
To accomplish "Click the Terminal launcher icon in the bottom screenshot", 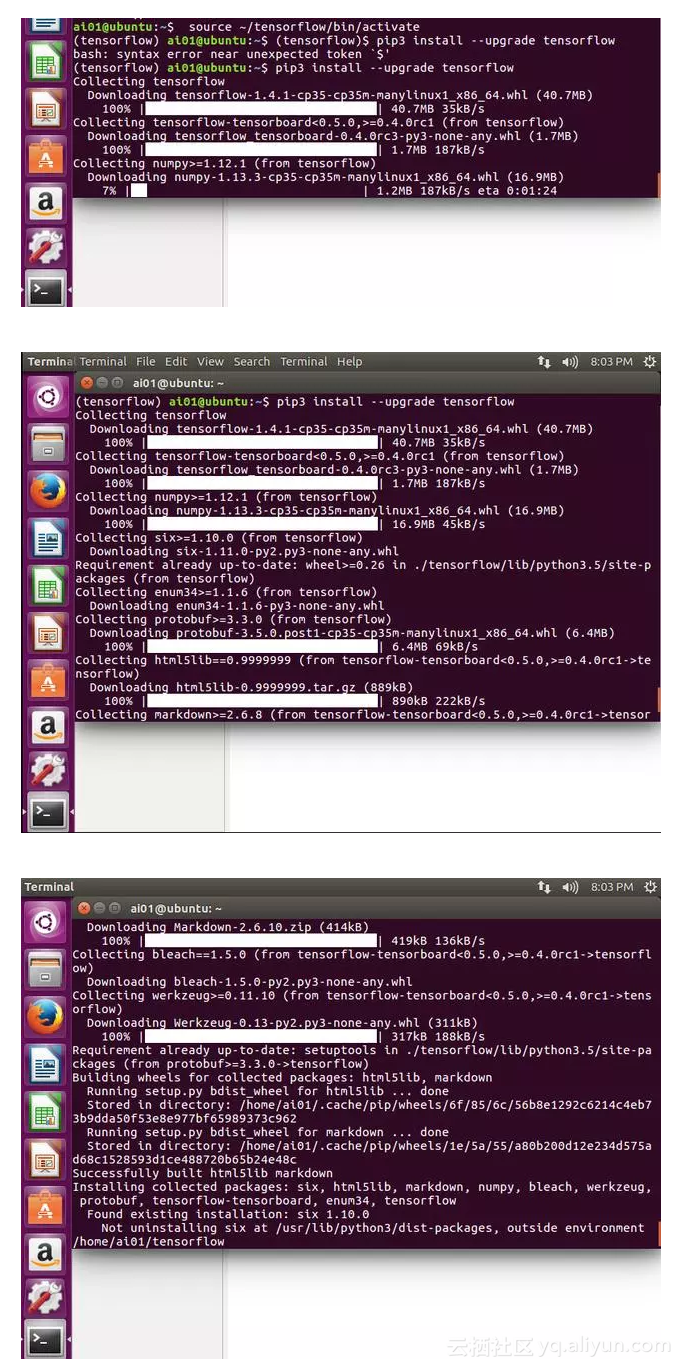I will pos(45,1340).
